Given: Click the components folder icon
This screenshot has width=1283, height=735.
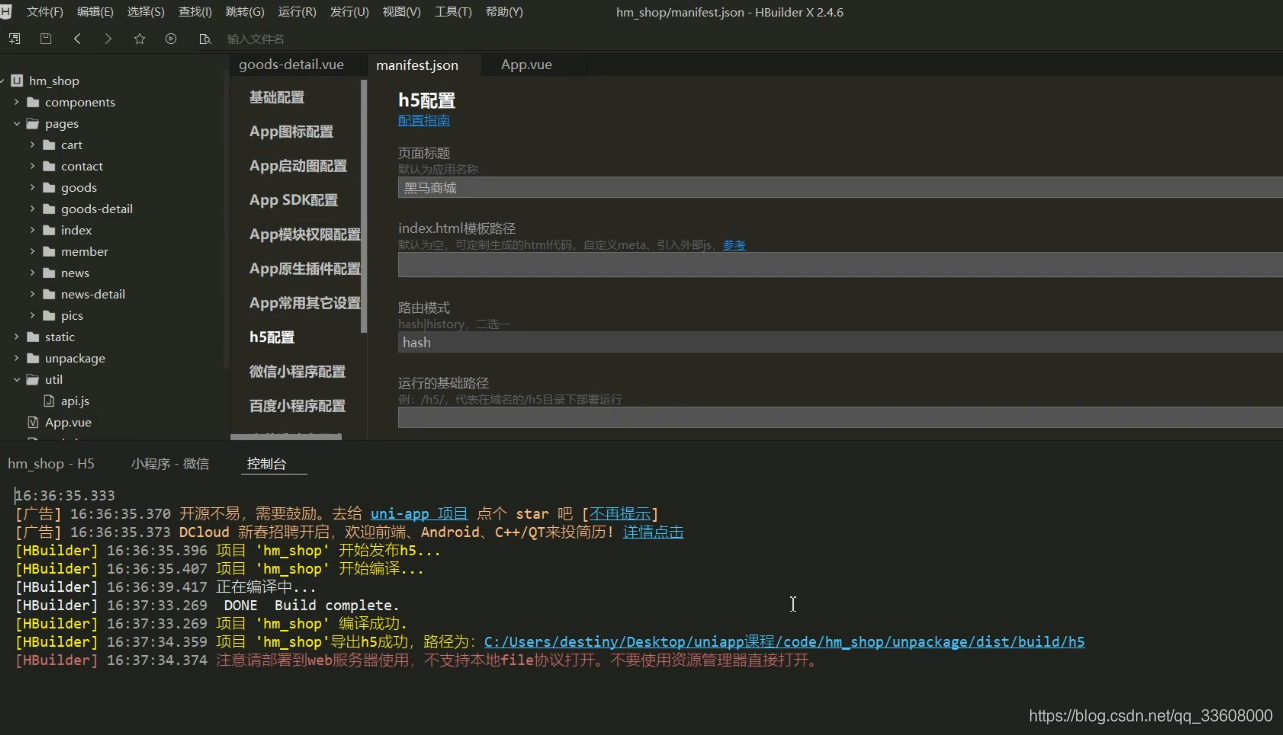Looking at the screenshot, I should (x=33, y=102).
